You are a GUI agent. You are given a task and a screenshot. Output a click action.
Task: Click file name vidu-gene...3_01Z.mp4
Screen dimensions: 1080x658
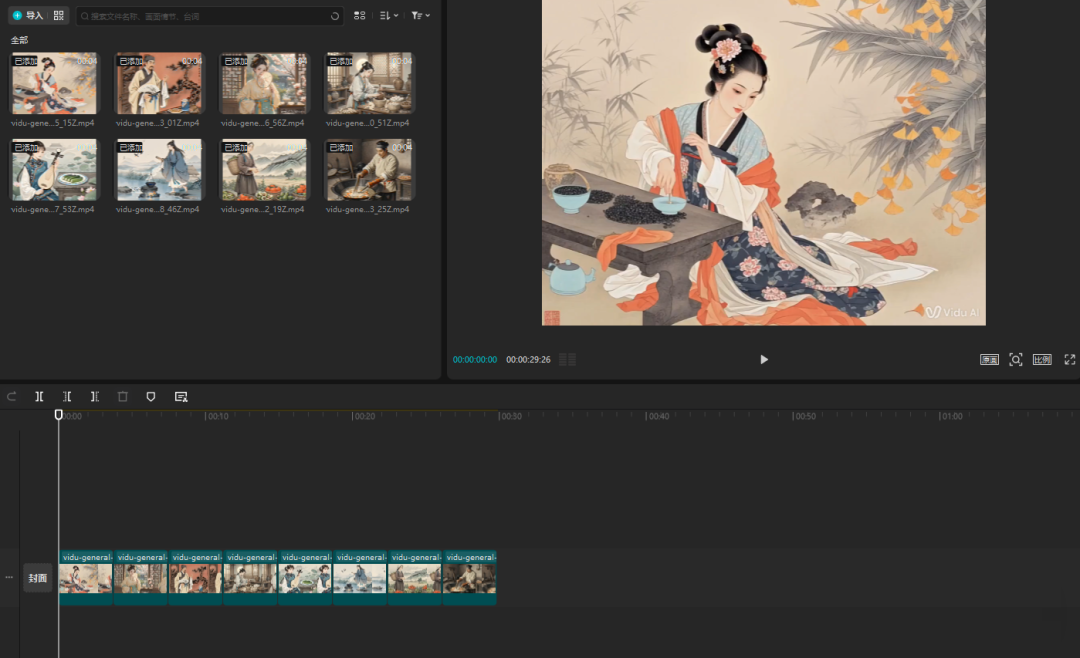pyautogui.click(x=158, y=123)
